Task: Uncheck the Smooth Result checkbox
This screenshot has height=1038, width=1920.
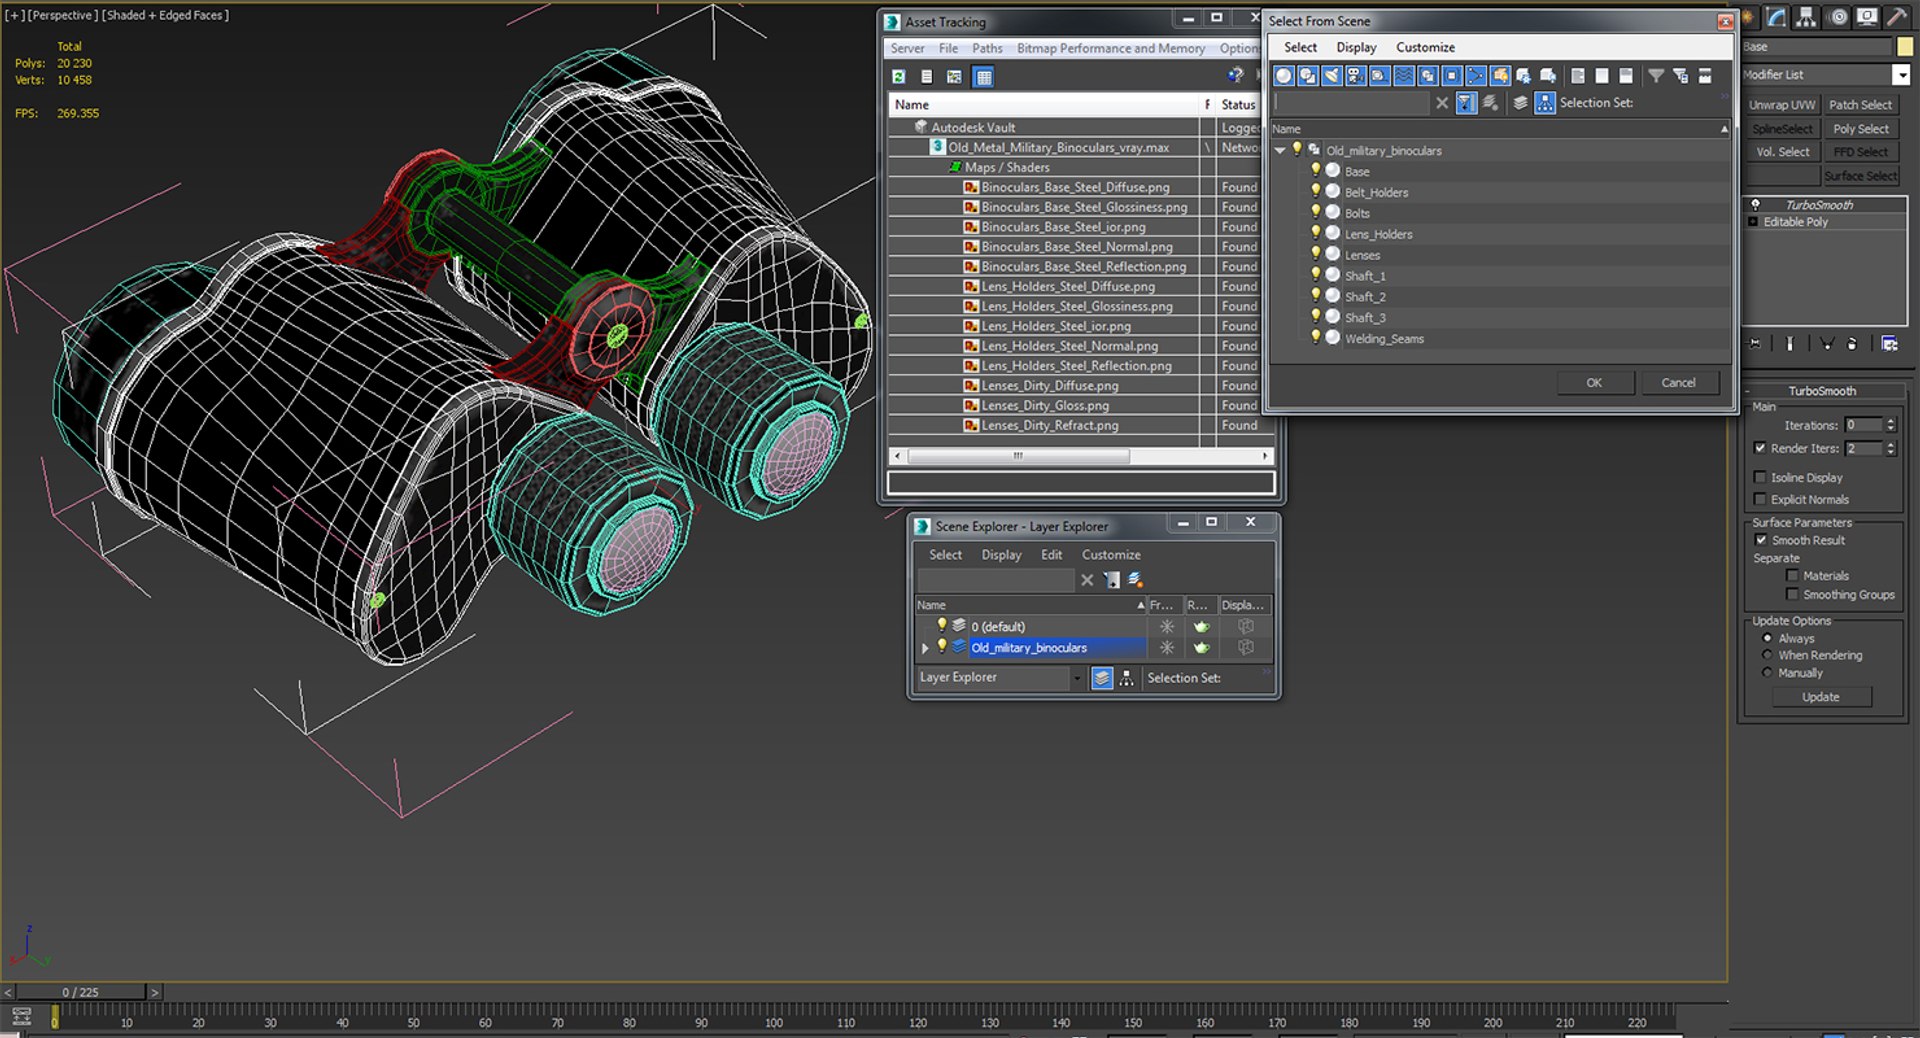Action: tap(1761, 540)
